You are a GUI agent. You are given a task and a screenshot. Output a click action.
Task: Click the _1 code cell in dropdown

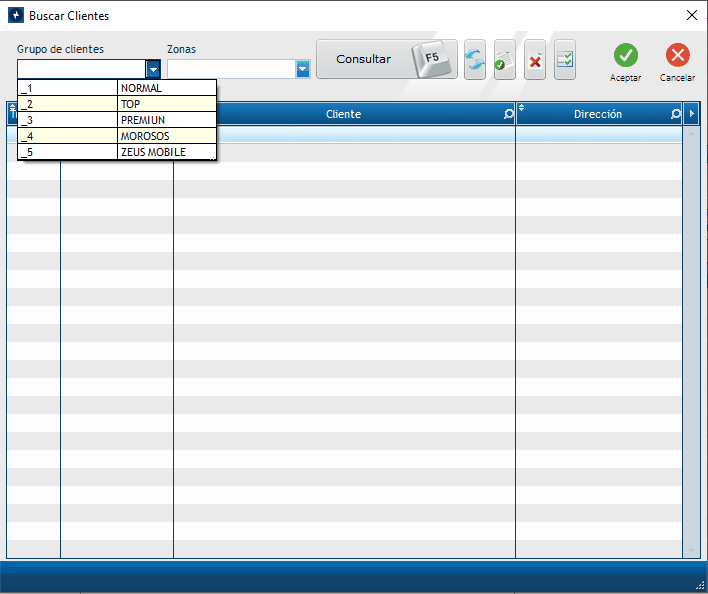point(68,88)
